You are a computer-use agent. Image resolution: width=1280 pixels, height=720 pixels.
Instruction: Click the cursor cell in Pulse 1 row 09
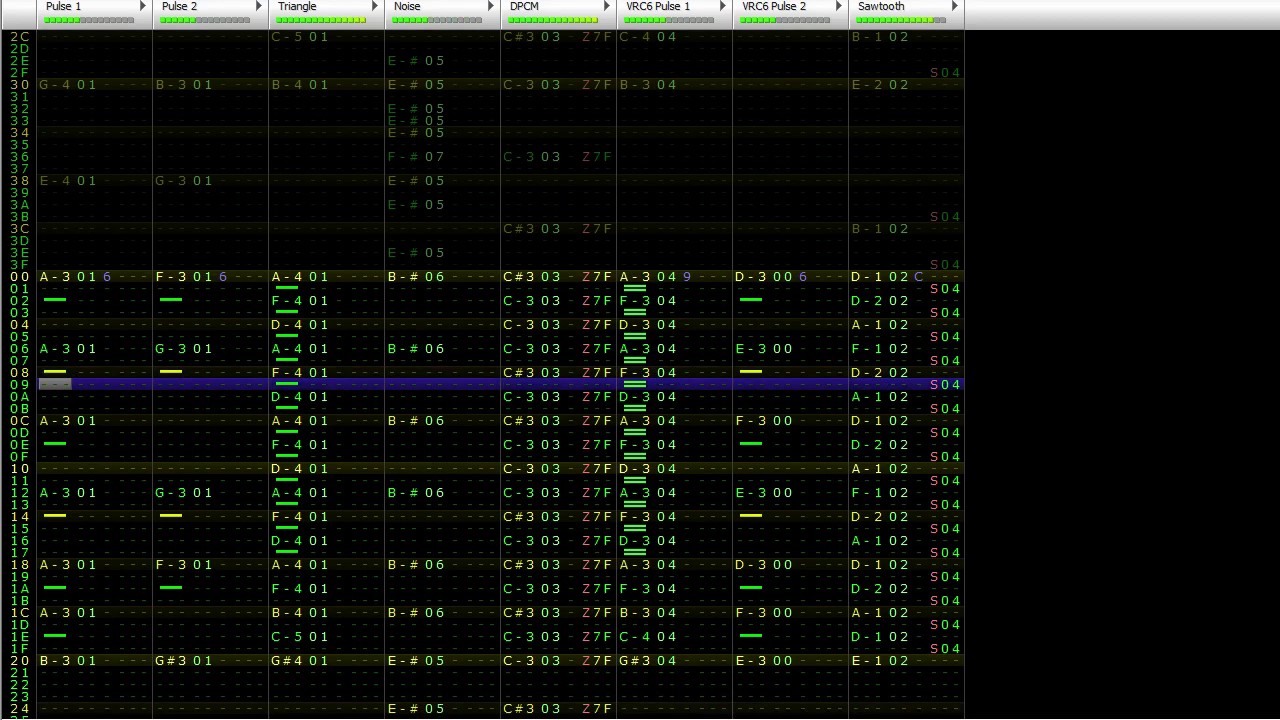click(55, 385)
